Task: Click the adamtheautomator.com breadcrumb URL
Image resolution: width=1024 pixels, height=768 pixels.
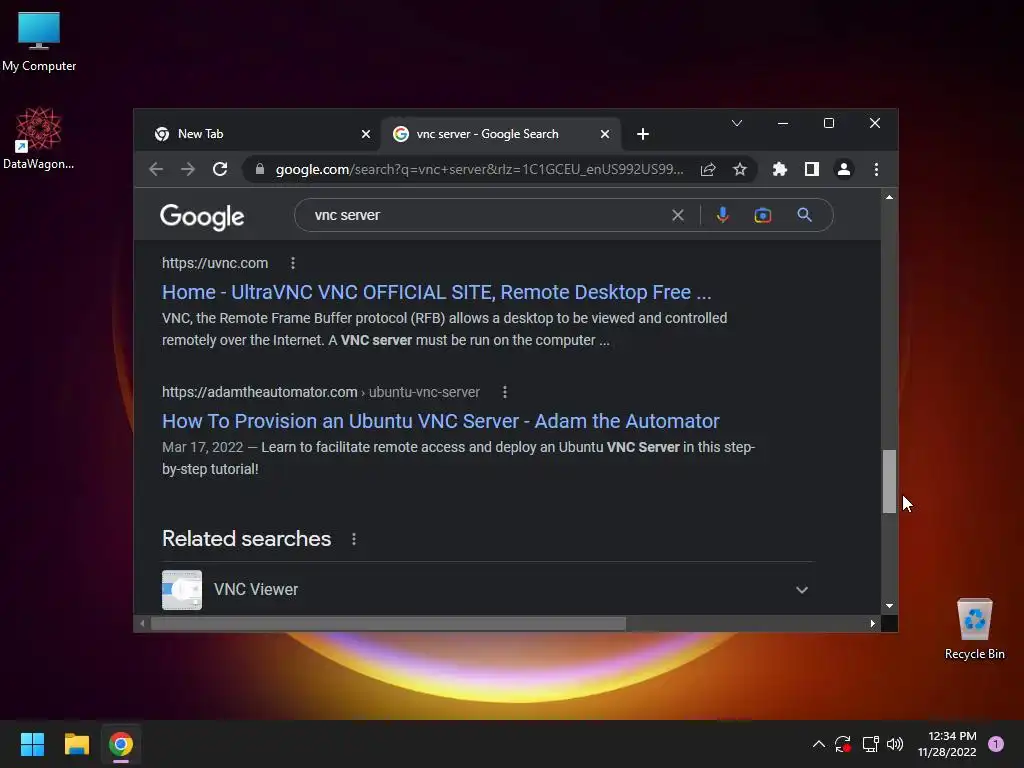Action: (321, 392)
